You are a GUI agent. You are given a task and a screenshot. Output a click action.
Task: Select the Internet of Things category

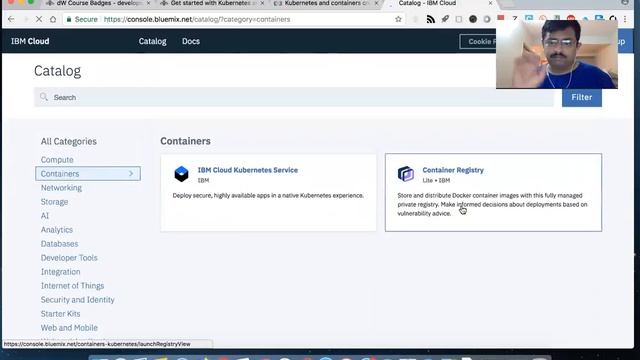tap(72, 286)
